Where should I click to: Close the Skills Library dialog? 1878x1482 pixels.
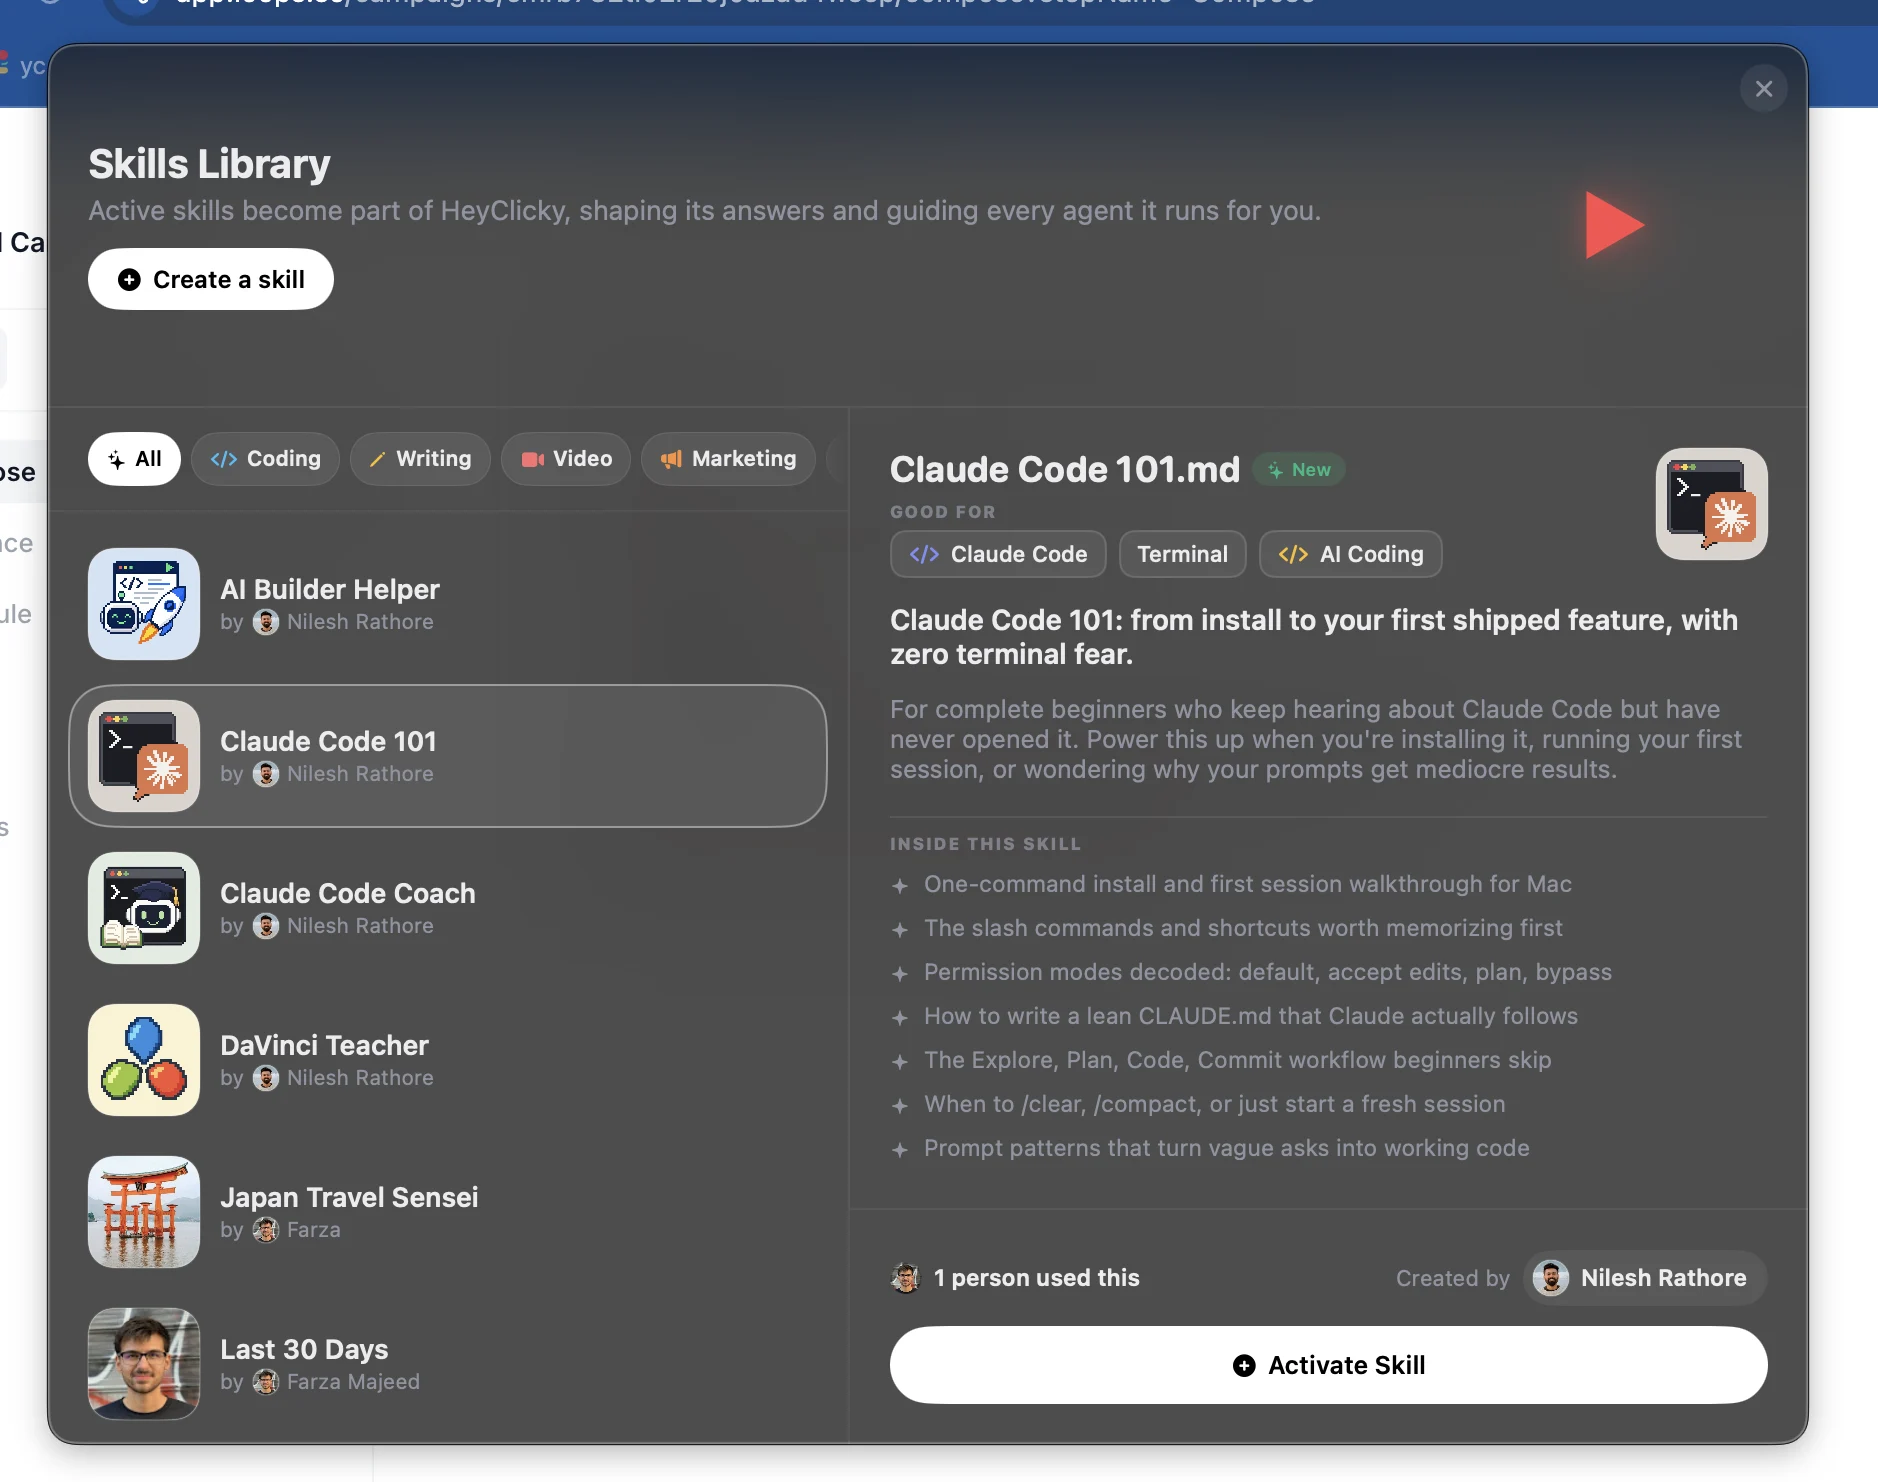click(x=1763, y=89)
